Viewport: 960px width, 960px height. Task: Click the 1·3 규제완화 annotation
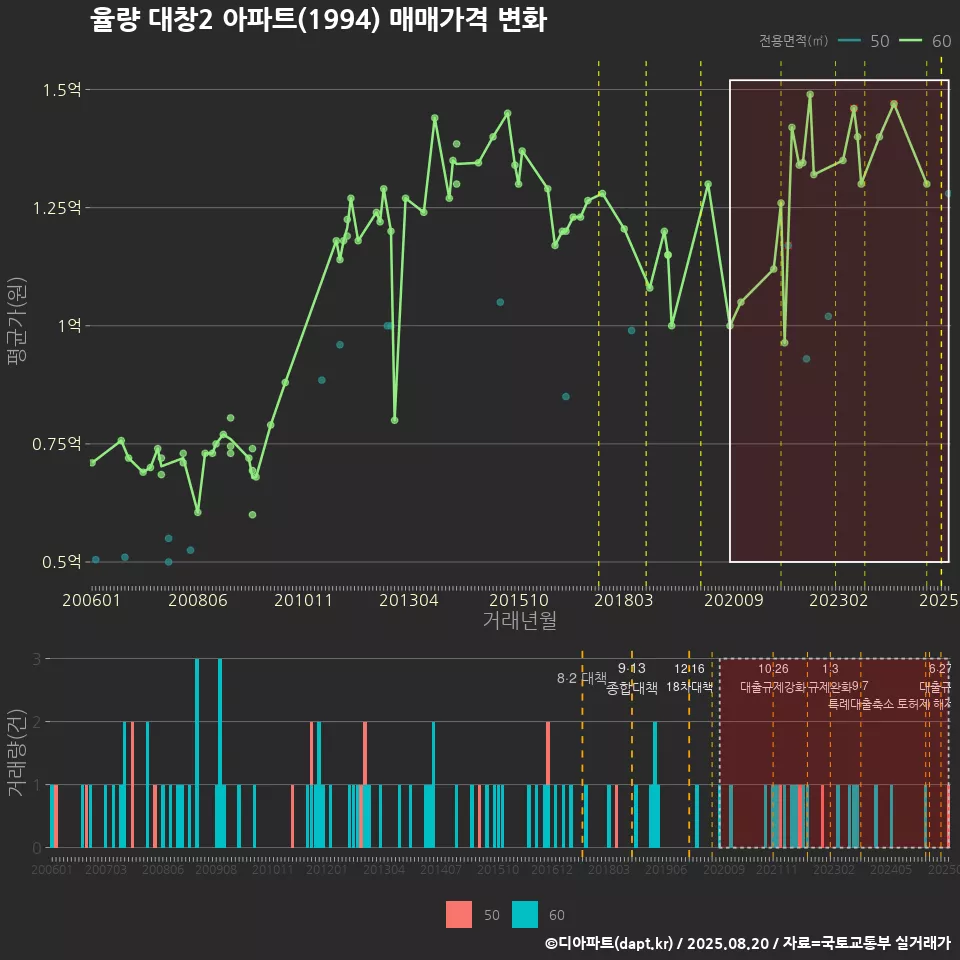click(x=830, y=678)
